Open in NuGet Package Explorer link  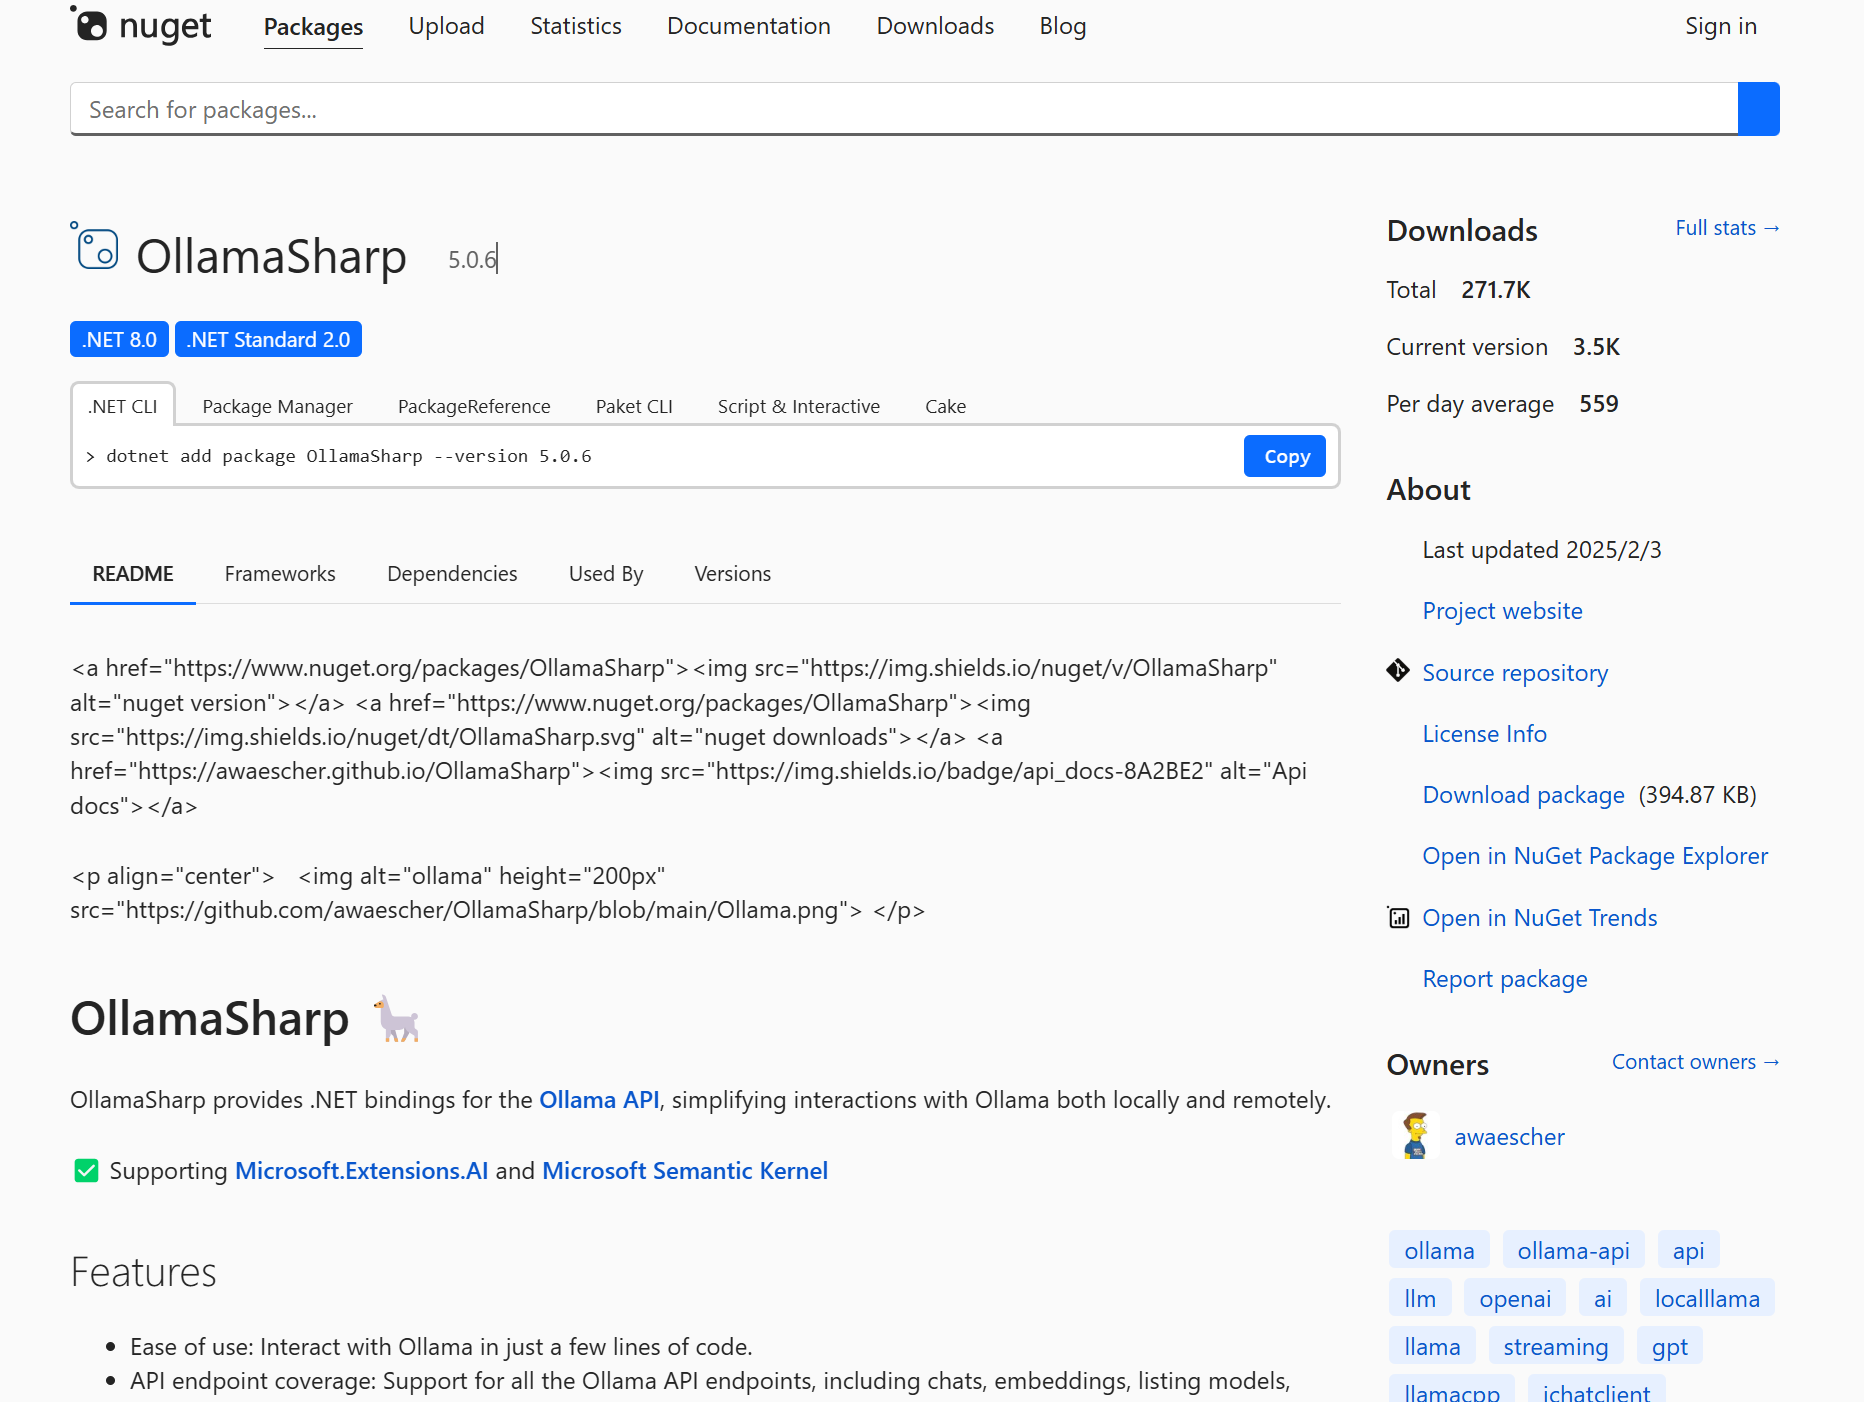point(1595,856)
